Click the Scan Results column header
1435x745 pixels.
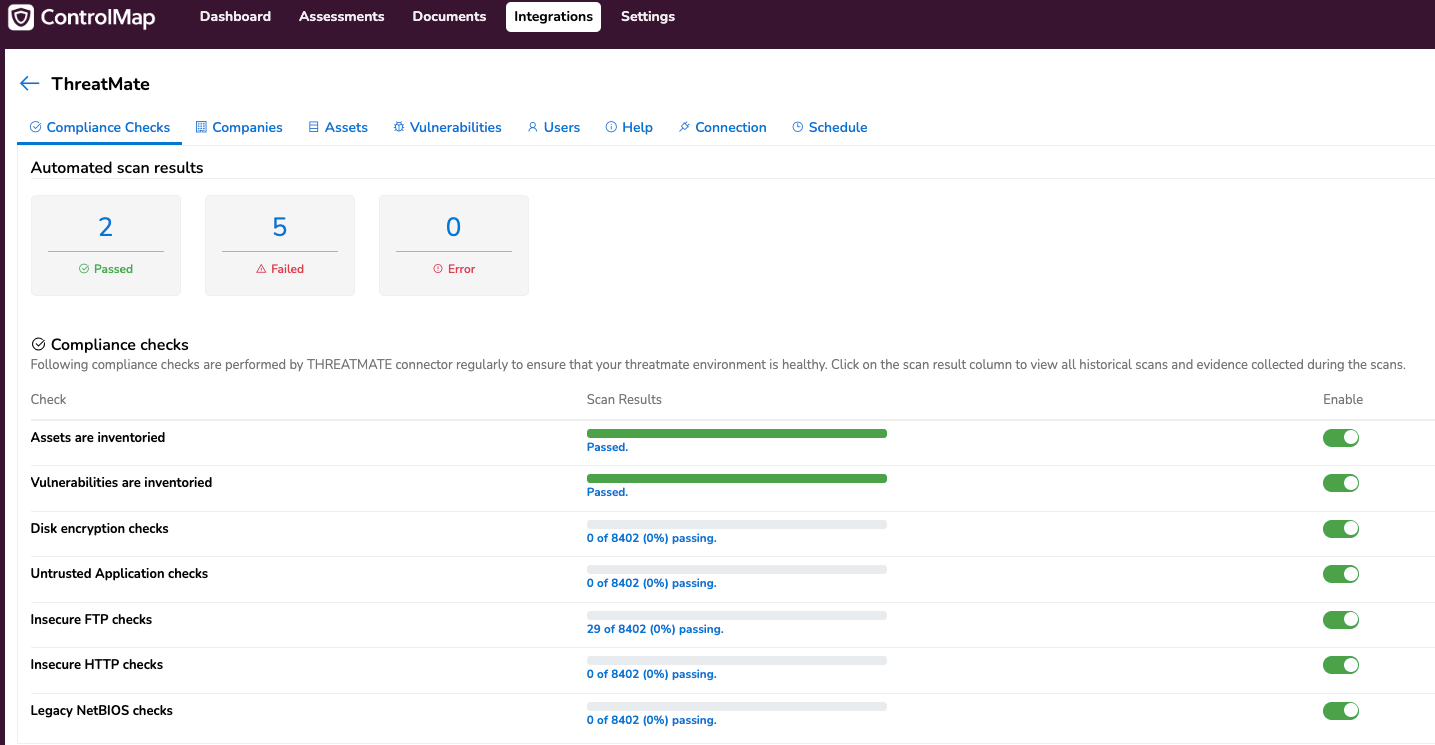coord(624,399)
